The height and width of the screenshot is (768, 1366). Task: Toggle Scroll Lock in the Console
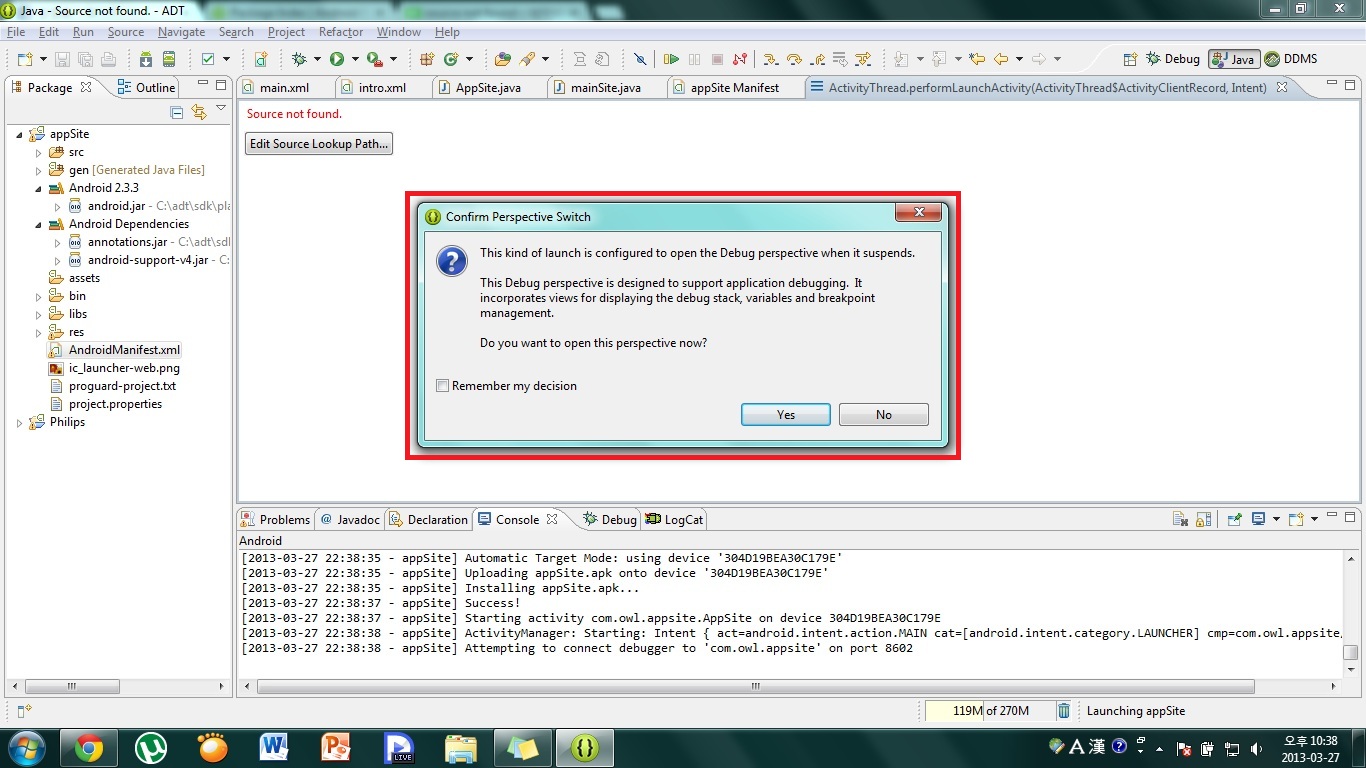point(1204,519)
